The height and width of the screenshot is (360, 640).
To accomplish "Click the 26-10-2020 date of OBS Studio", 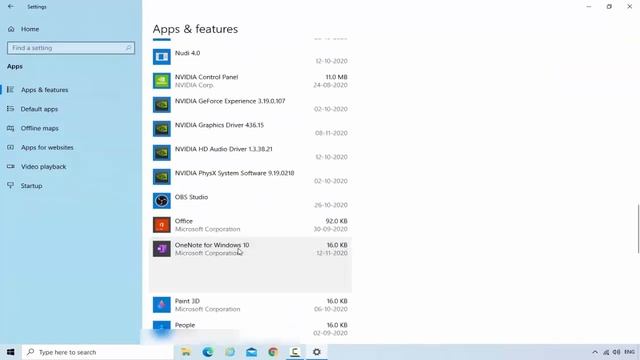I will point(331,205).
